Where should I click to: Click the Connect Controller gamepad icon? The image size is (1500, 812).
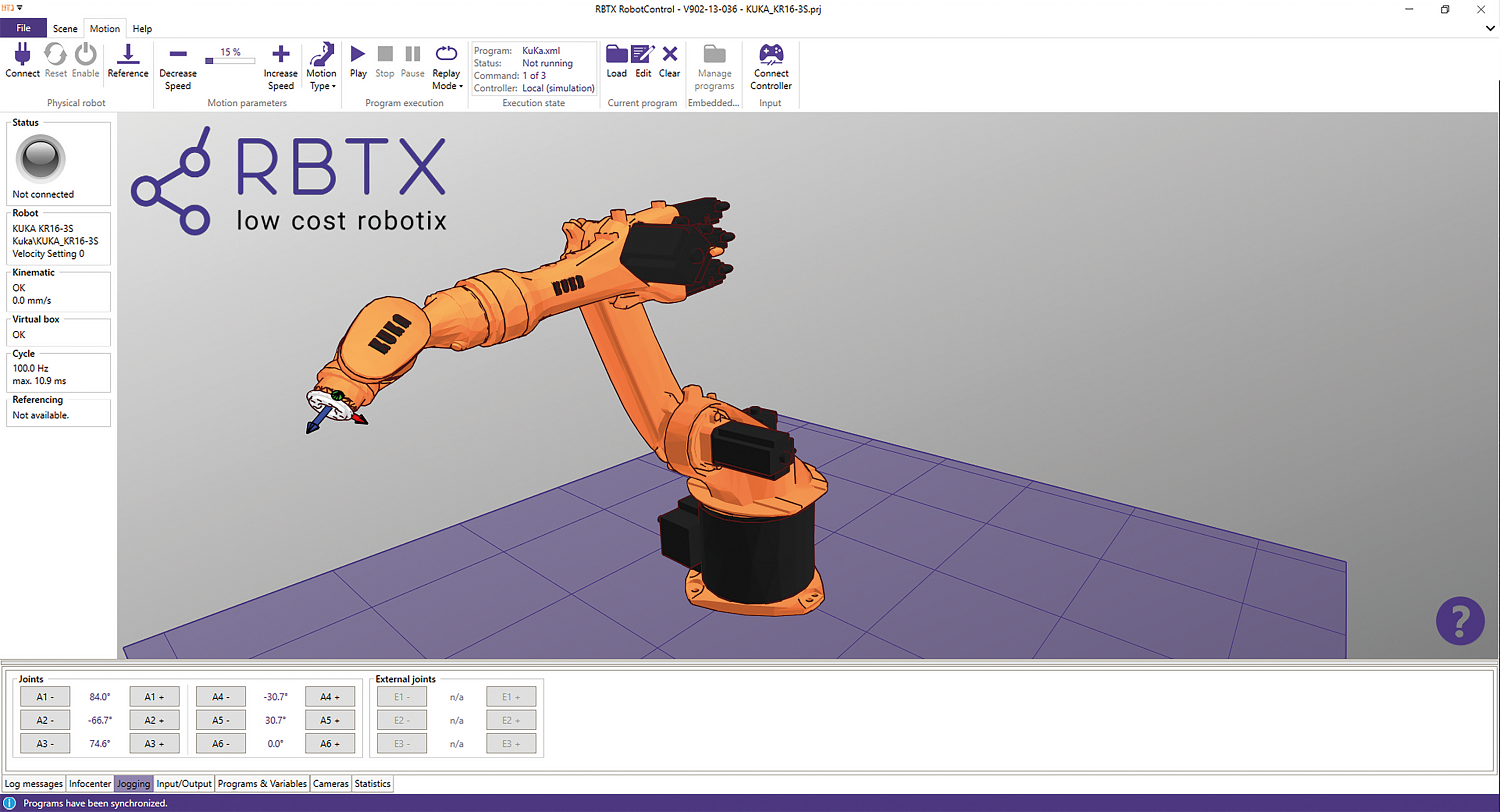coord(771,54)
